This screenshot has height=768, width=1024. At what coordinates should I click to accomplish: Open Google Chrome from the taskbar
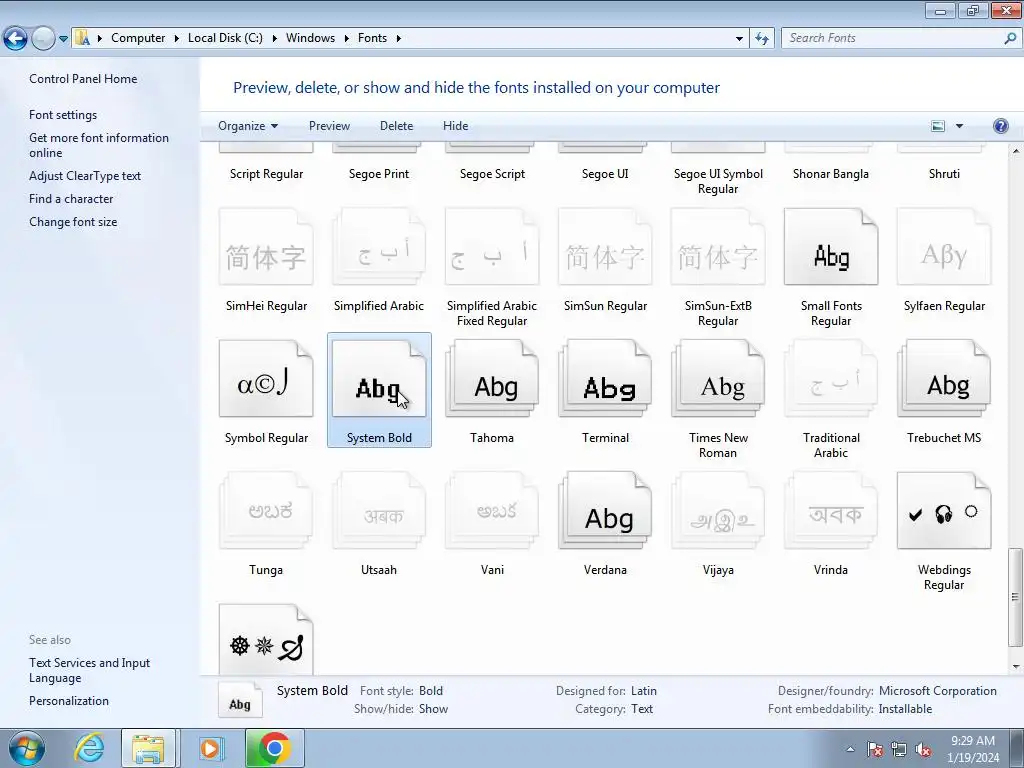pos(275,748)
